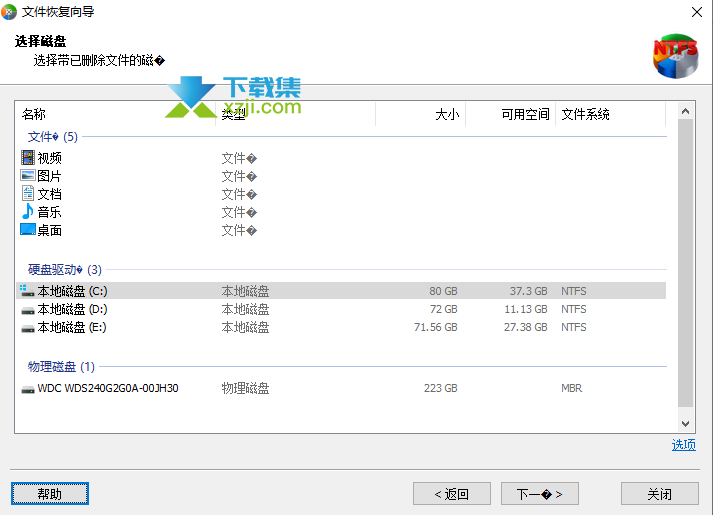Close the 文件恢复向导 window
The height and width of the screenshot is (515, 713).
(697, 12)
